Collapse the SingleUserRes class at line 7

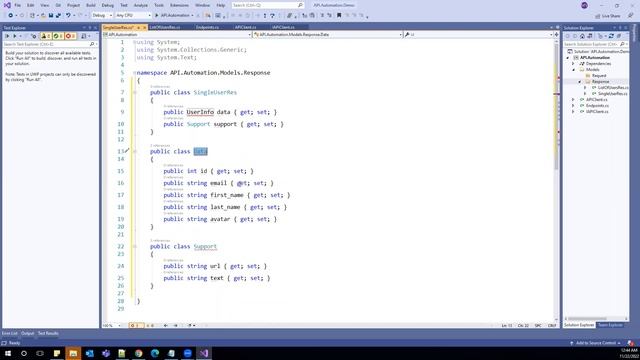(x=135, y=92)
